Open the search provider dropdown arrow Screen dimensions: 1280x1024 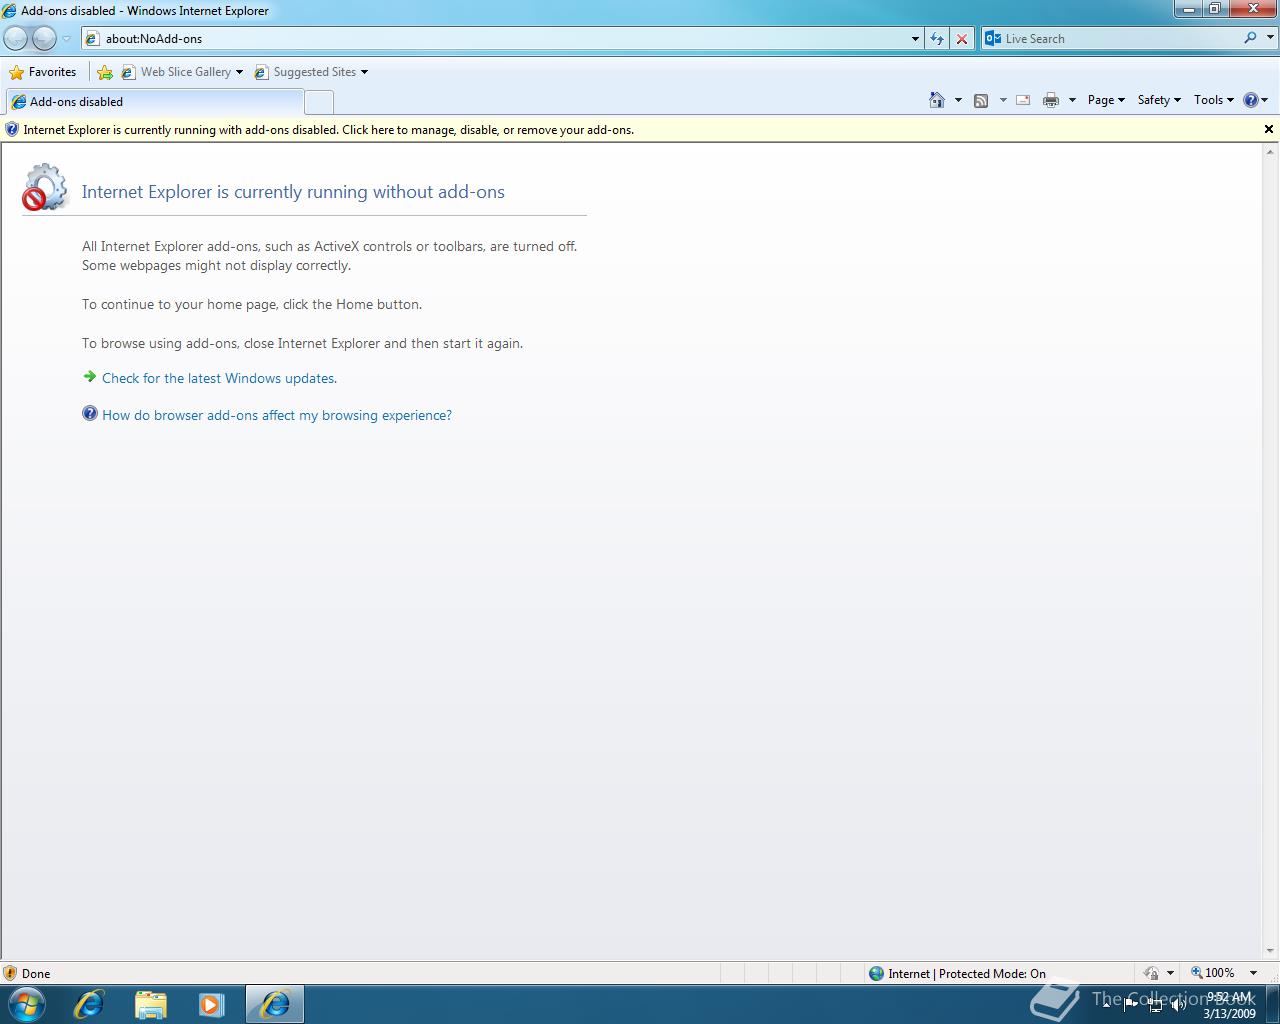tap(1269, 39)
